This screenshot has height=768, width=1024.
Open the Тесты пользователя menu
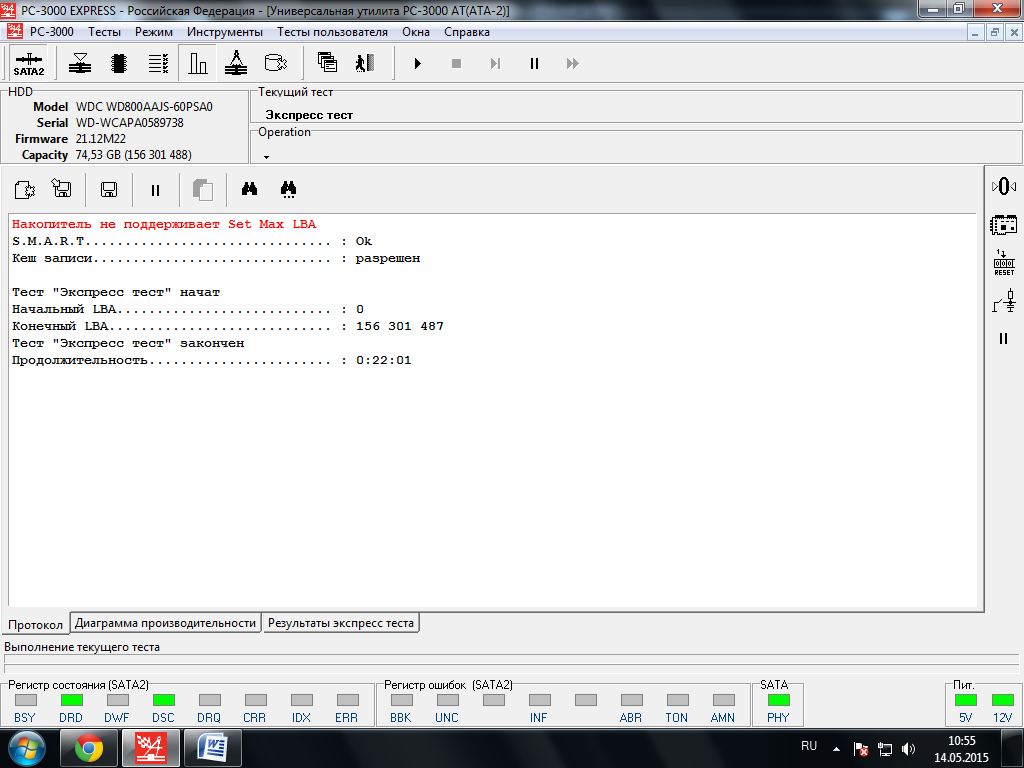click(332, 32)
